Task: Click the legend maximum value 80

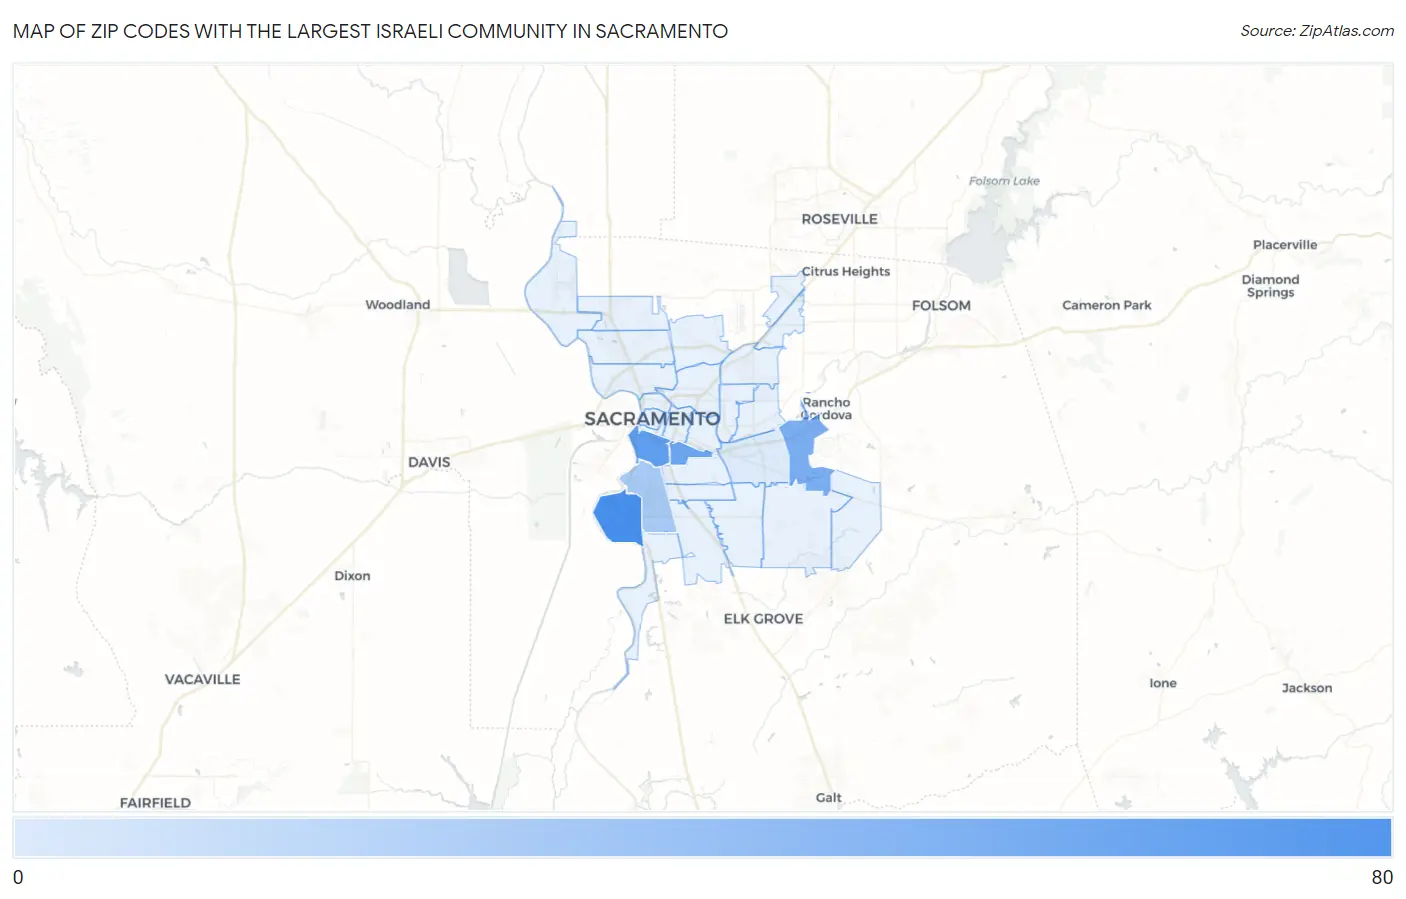Action: tap(1382, 877)
